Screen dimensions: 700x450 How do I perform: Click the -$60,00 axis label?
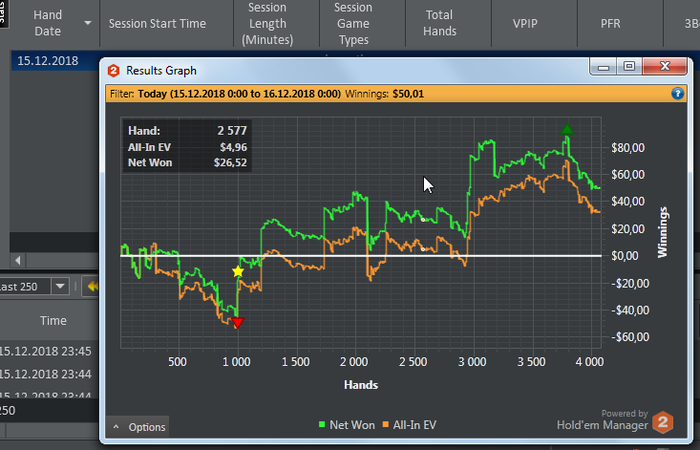(x=629, y=337)
